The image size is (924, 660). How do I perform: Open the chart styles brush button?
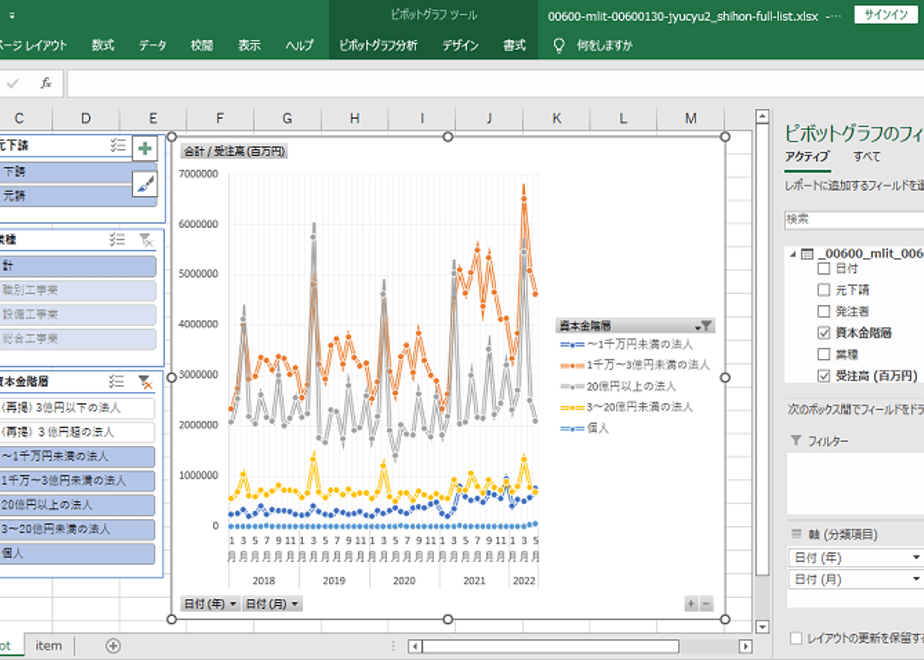pos(145,184)
